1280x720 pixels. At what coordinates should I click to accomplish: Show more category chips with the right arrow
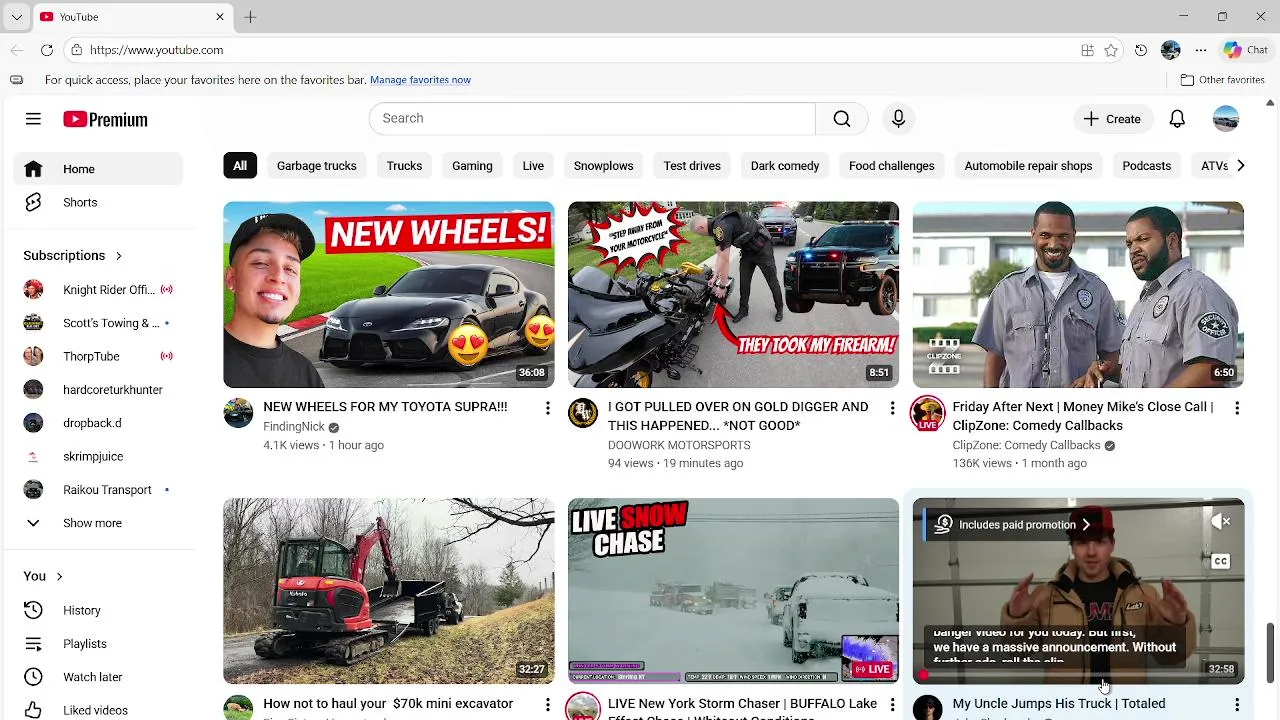[x=1240, y=166]
